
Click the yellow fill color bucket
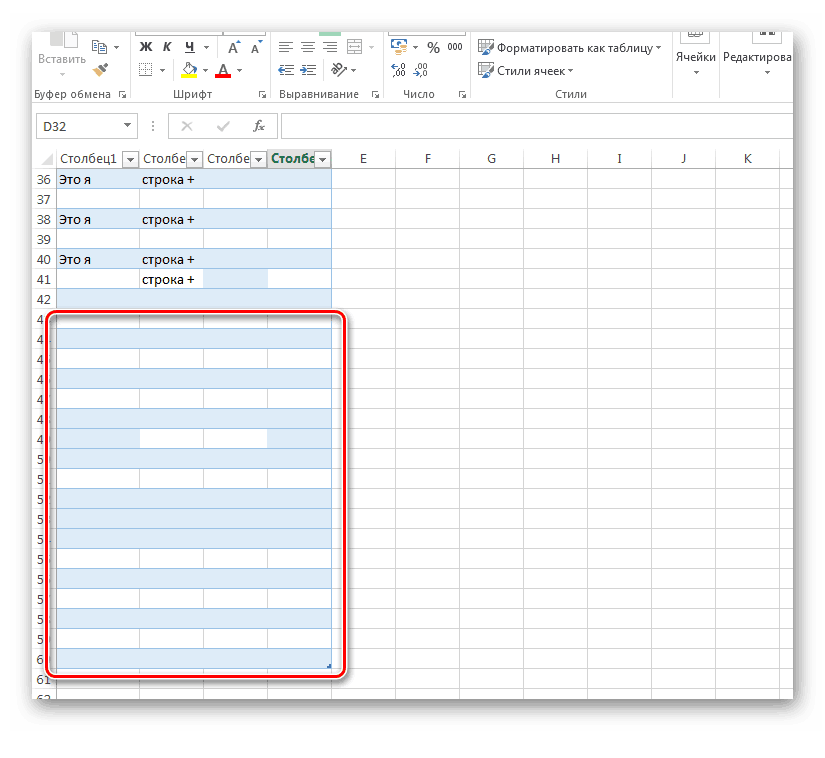pos(189,70)
